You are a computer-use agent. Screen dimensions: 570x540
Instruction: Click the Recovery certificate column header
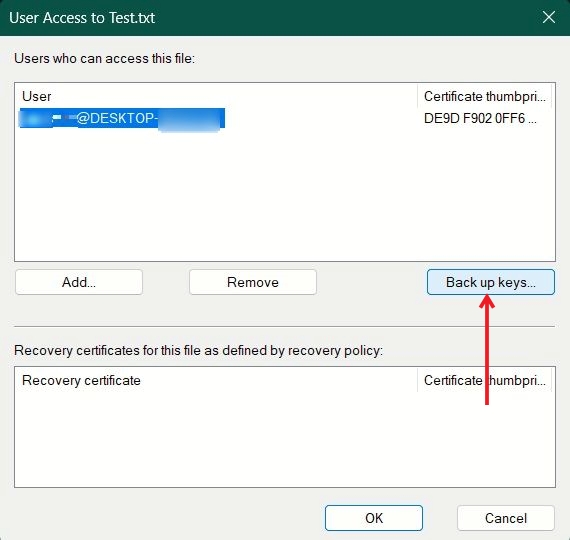point(216,380)
